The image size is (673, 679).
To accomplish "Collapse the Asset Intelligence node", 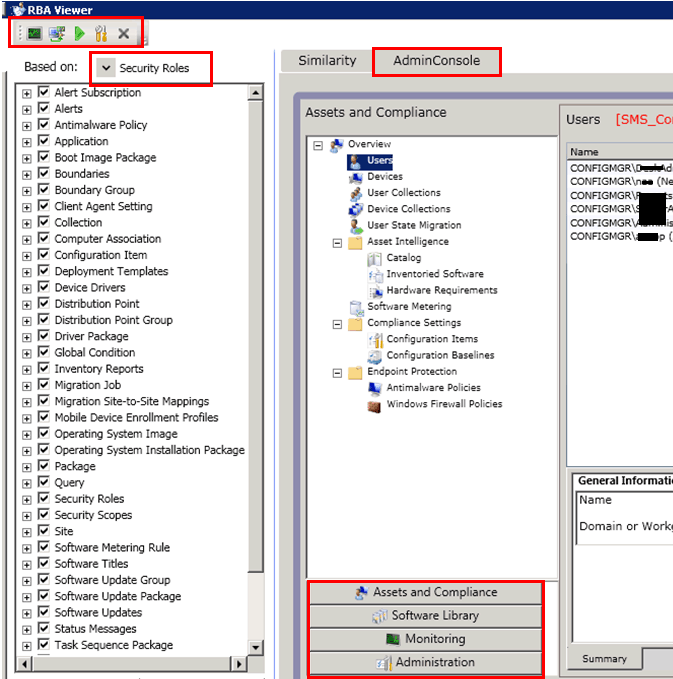I will point(337,243).
